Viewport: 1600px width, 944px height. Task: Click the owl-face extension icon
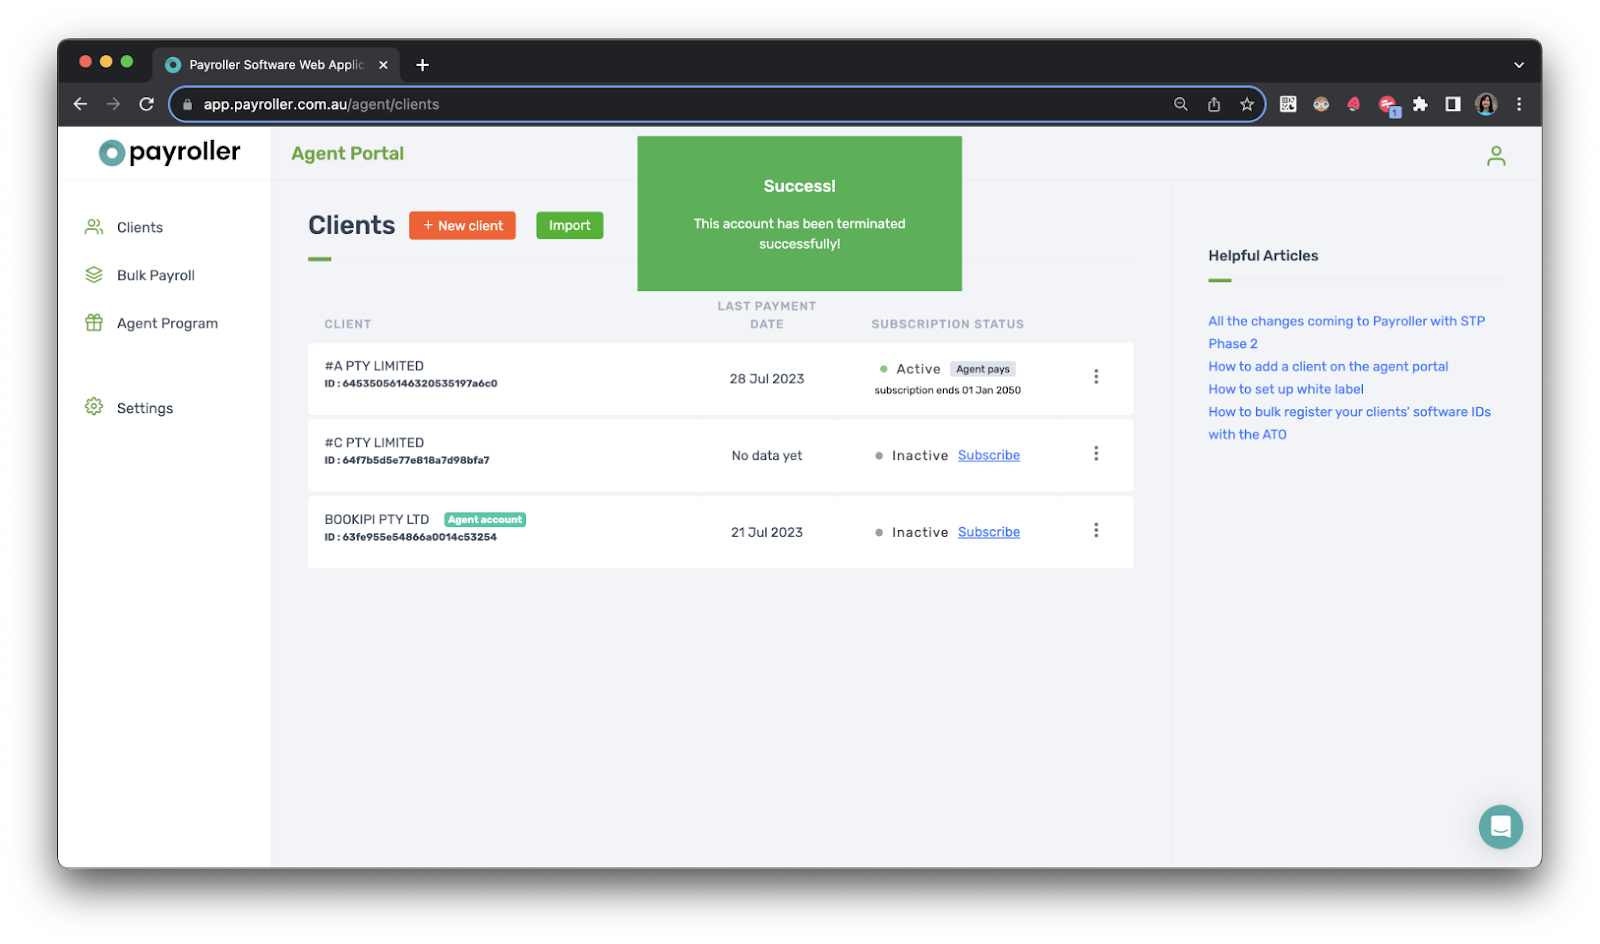(1321, 104)
